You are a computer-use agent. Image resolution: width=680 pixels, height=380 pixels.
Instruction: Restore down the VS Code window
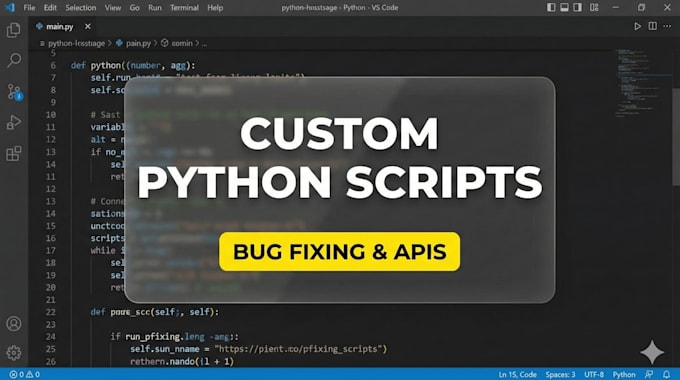641,7
